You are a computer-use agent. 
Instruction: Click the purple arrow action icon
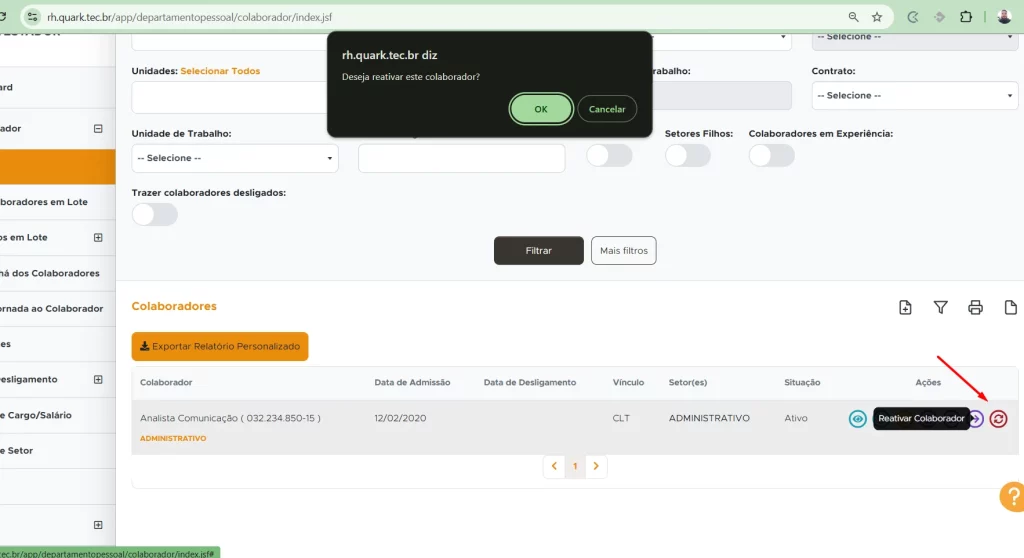[975, 419]
